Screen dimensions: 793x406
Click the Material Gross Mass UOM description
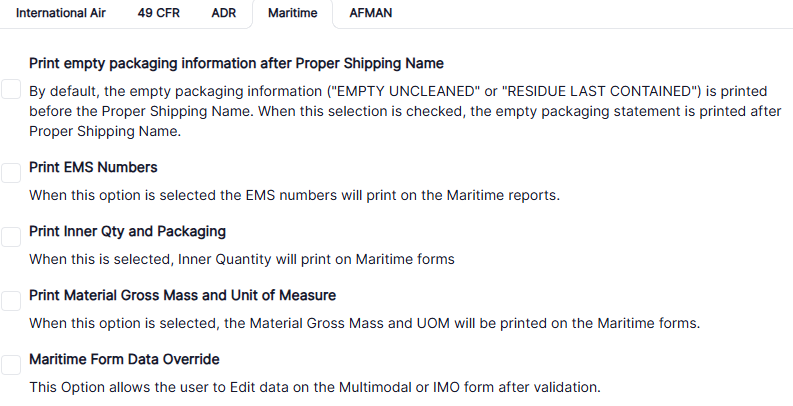[x=364, y=323]
